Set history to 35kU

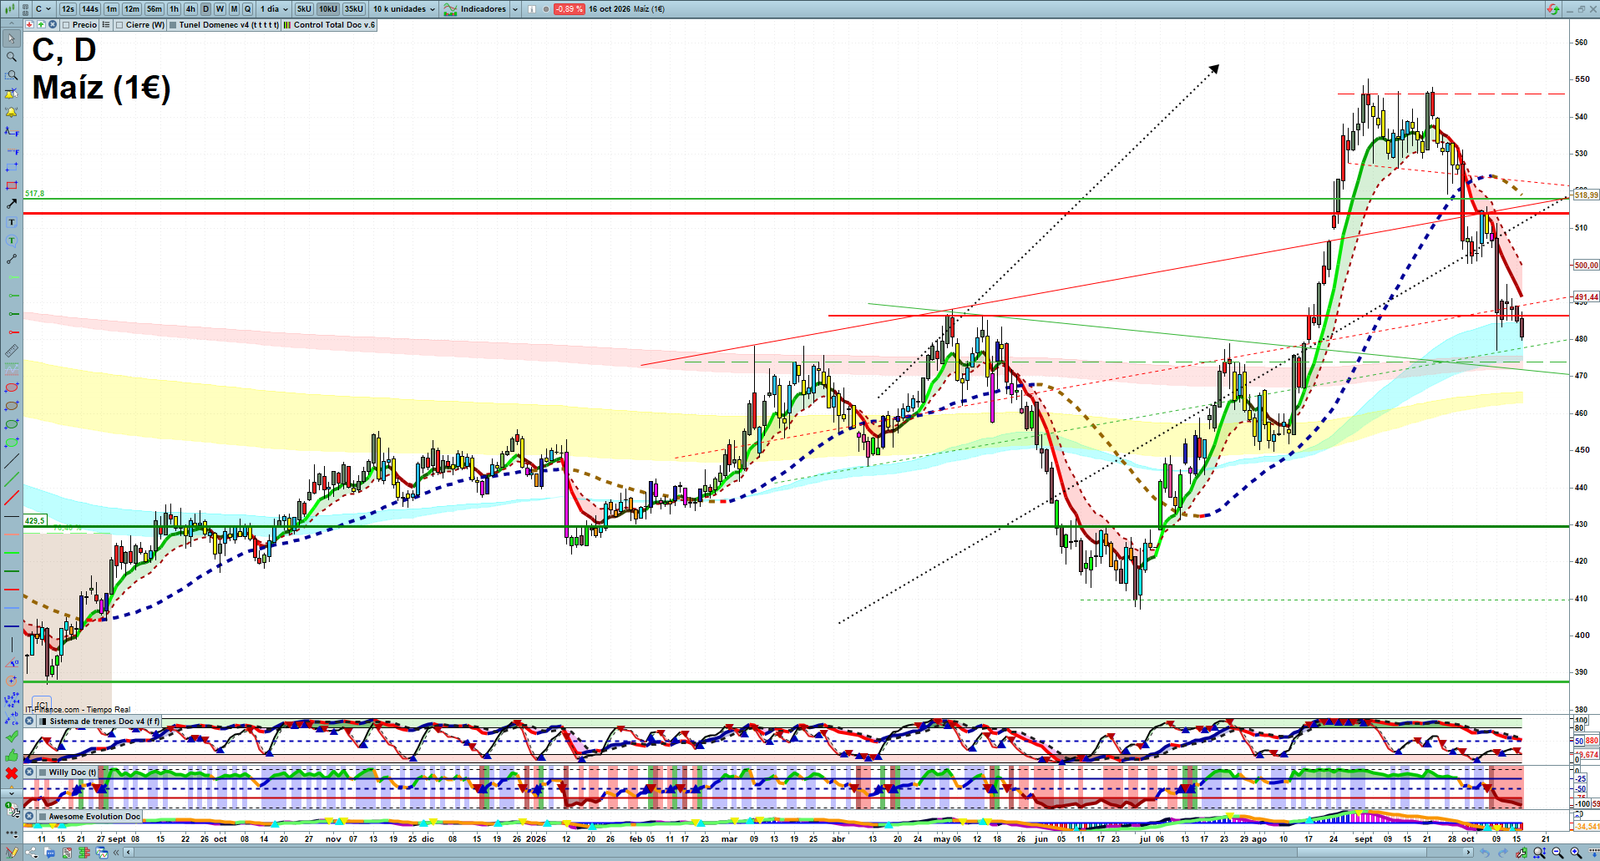point(354,9)
